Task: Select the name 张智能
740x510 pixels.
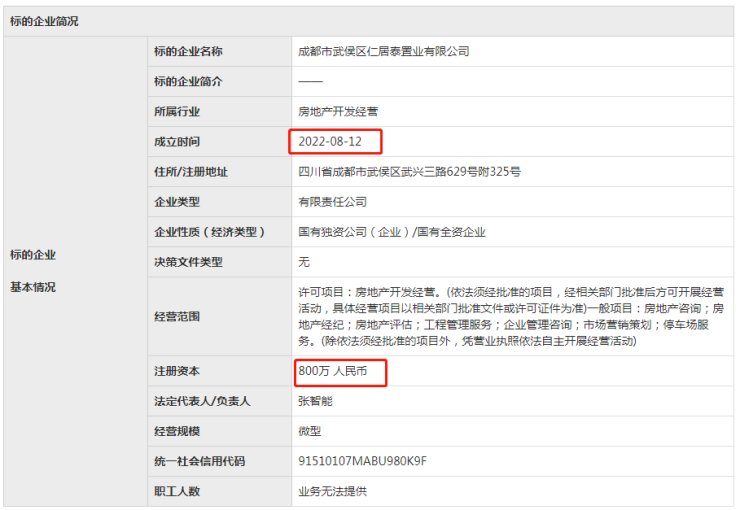Action: 315,401
